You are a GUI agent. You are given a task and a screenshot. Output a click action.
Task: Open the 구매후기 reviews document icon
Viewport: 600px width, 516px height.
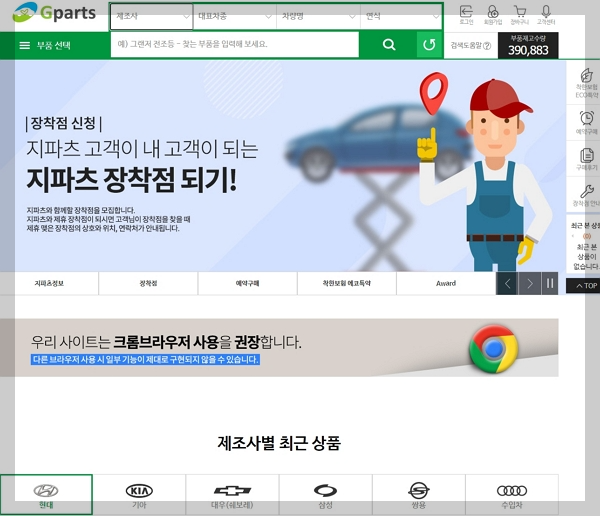[x=587, y=159]
